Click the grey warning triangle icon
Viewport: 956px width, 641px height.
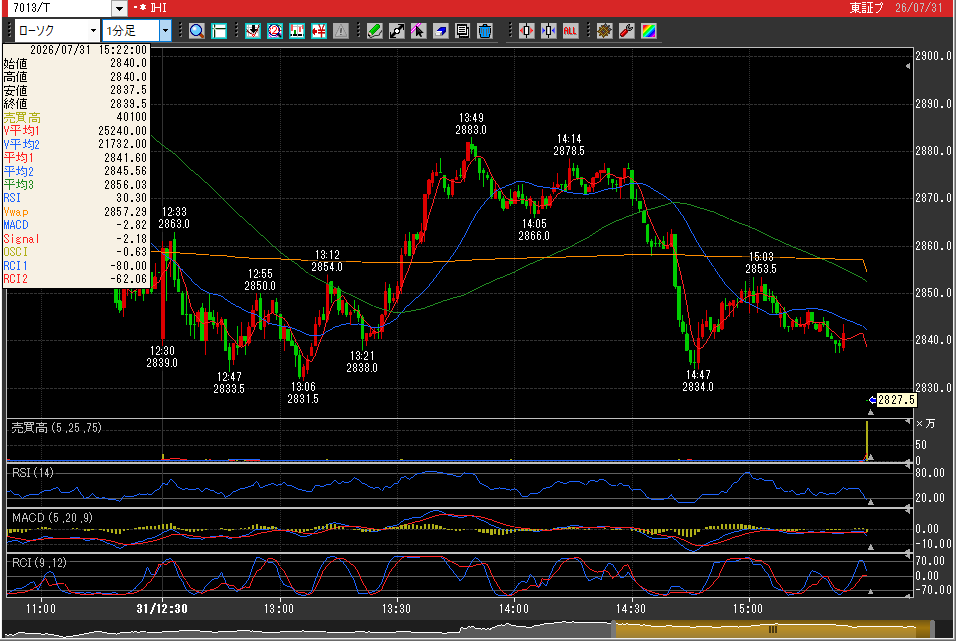340,30
